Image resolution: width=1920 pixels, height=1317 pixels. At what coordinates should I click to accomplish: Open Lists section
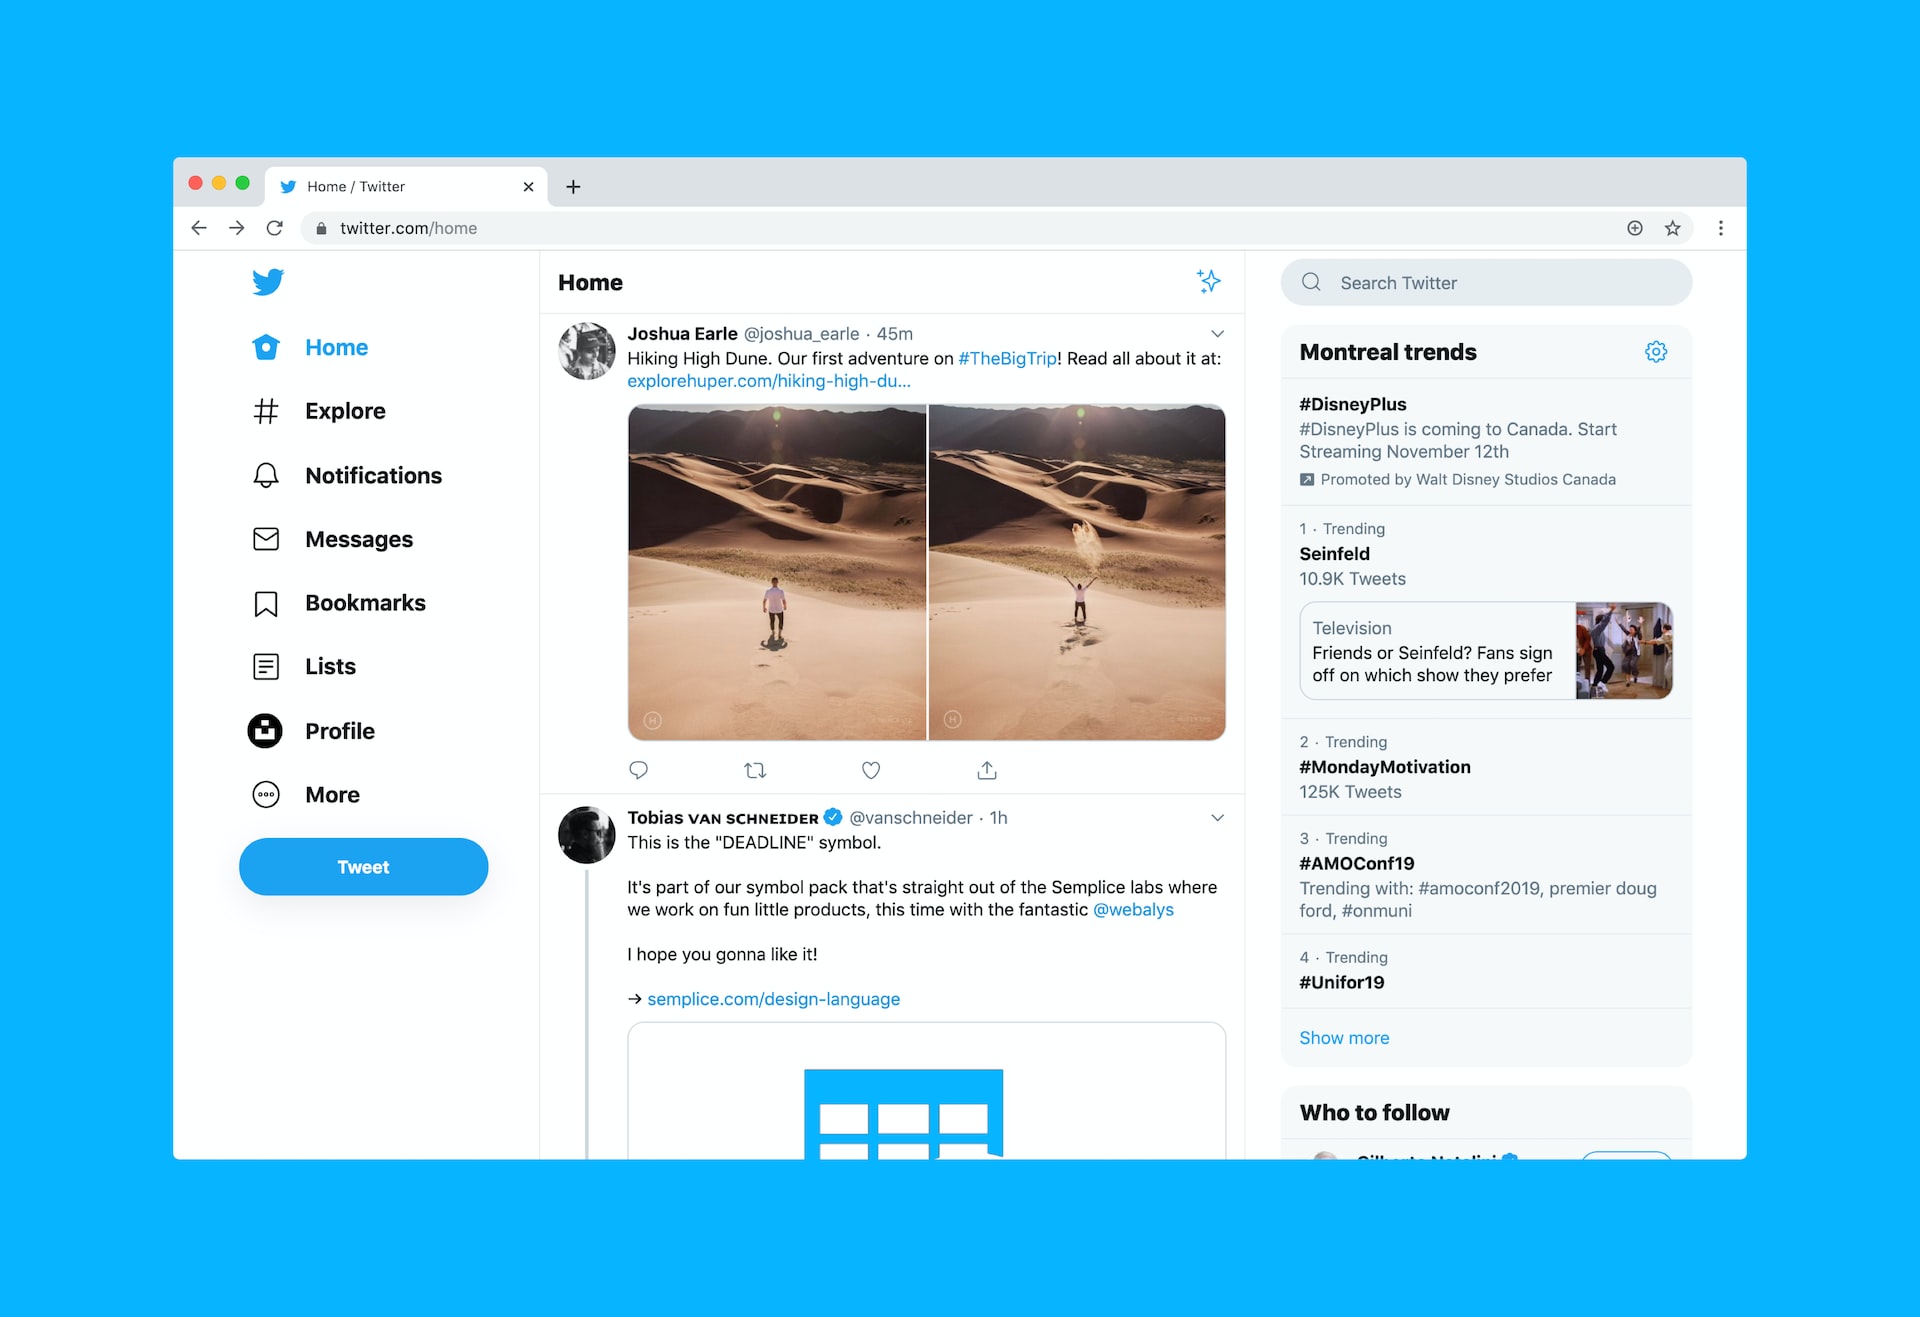(328, 667)
